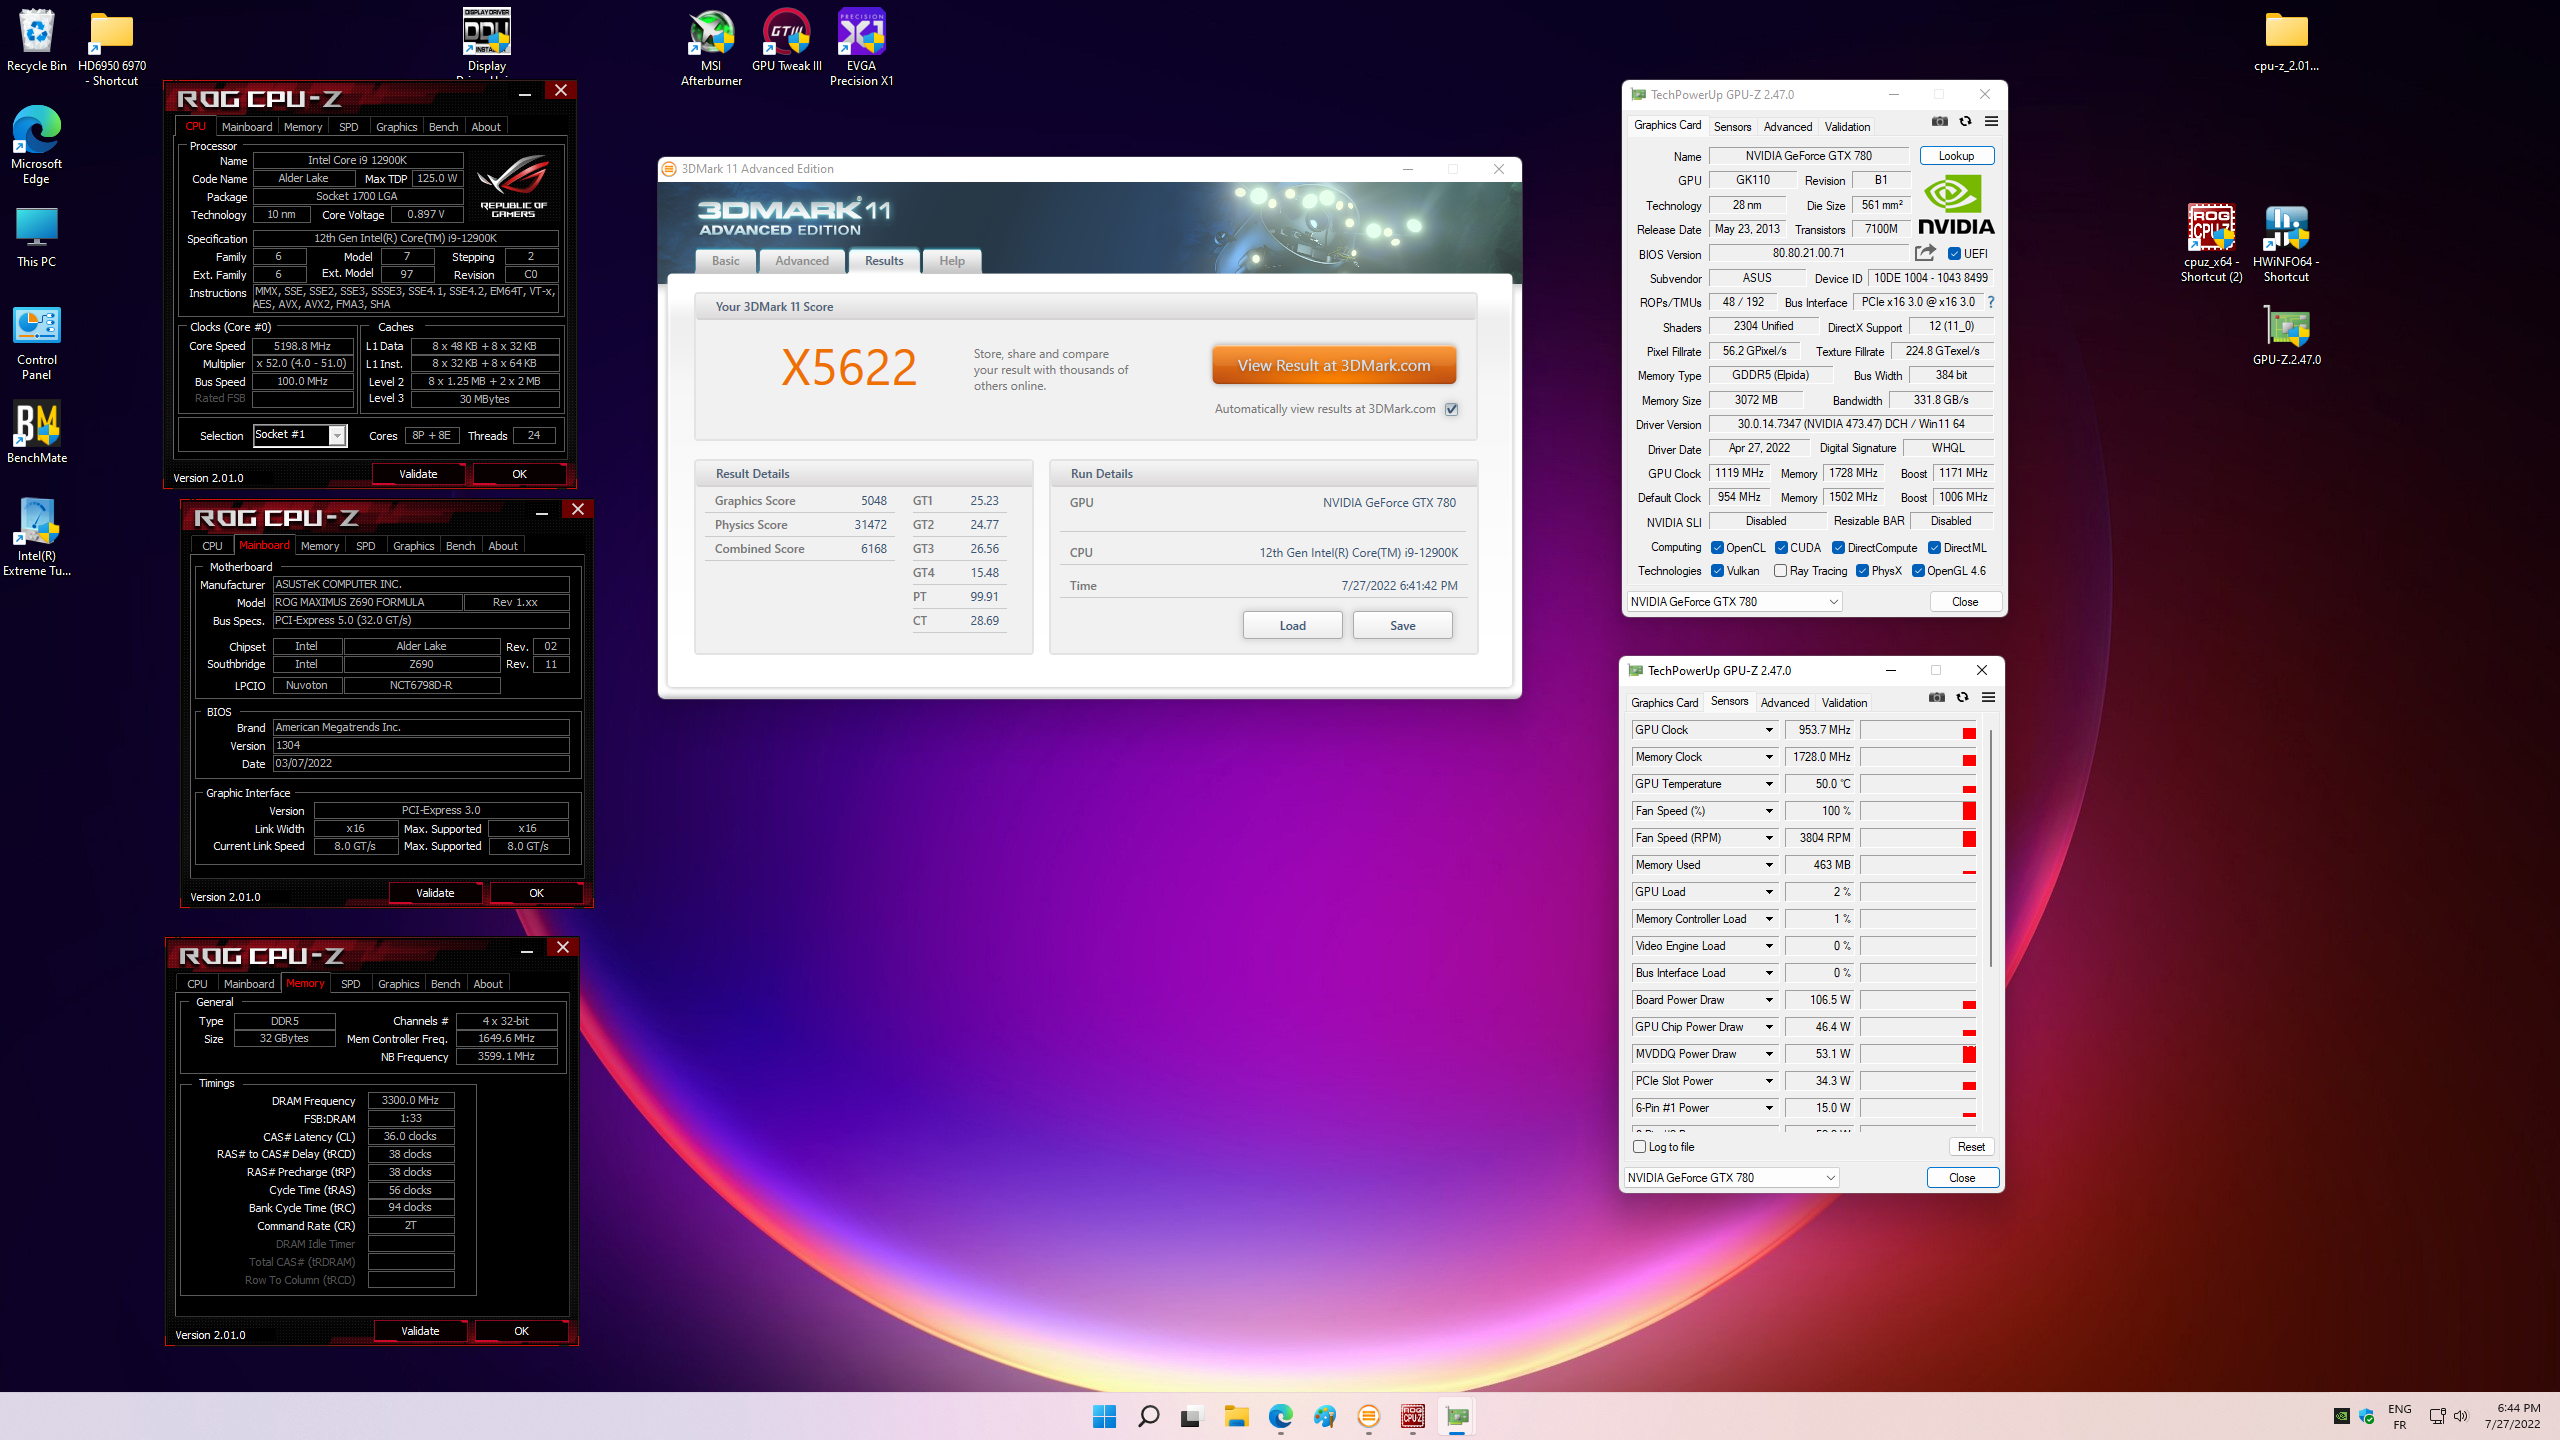The image size is (2560, 1440).
Task: Open hamburger menu in top GPU-Z window
Action: (x=1991, y=121)
